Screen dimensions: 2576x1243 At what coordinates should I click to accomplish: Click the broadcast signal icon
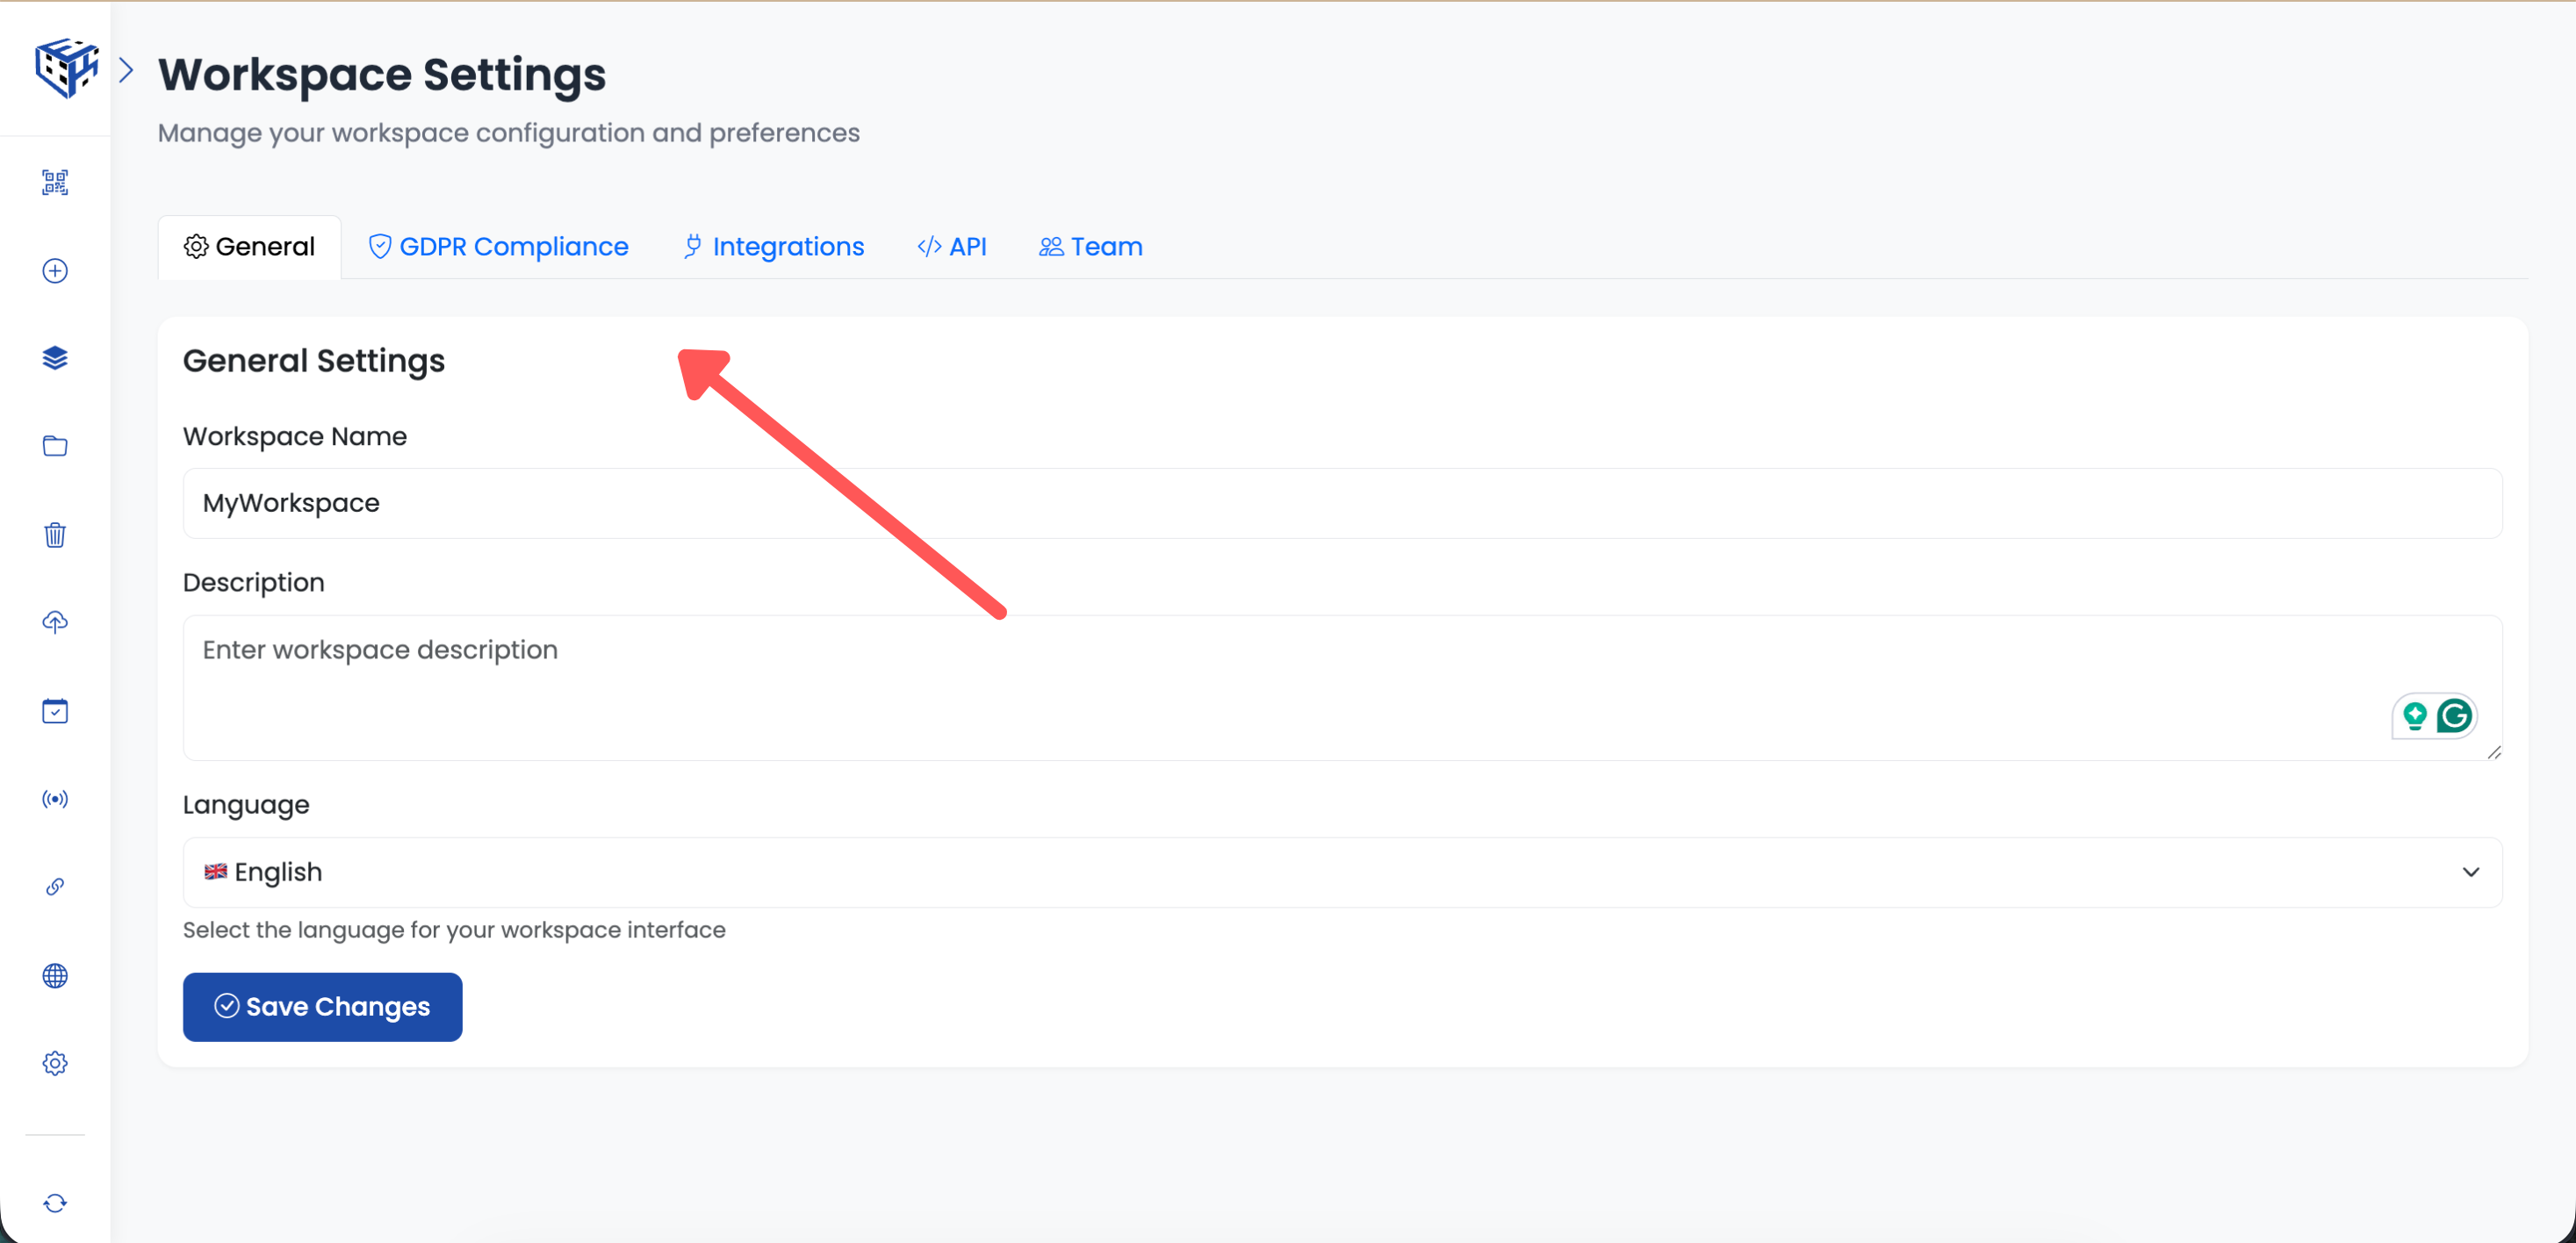click(55, 798)
